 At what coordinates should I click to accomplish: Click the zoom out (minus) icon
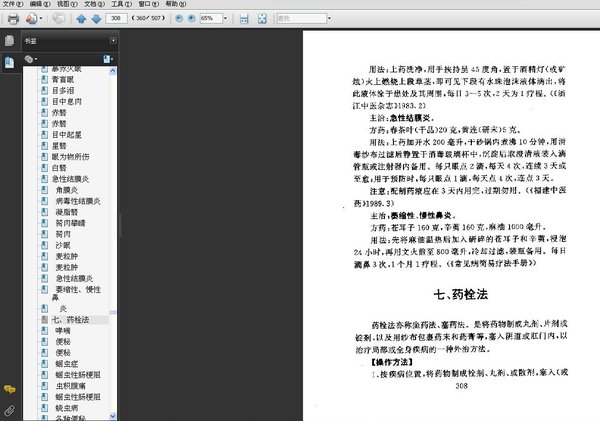(x=179, y=18)
